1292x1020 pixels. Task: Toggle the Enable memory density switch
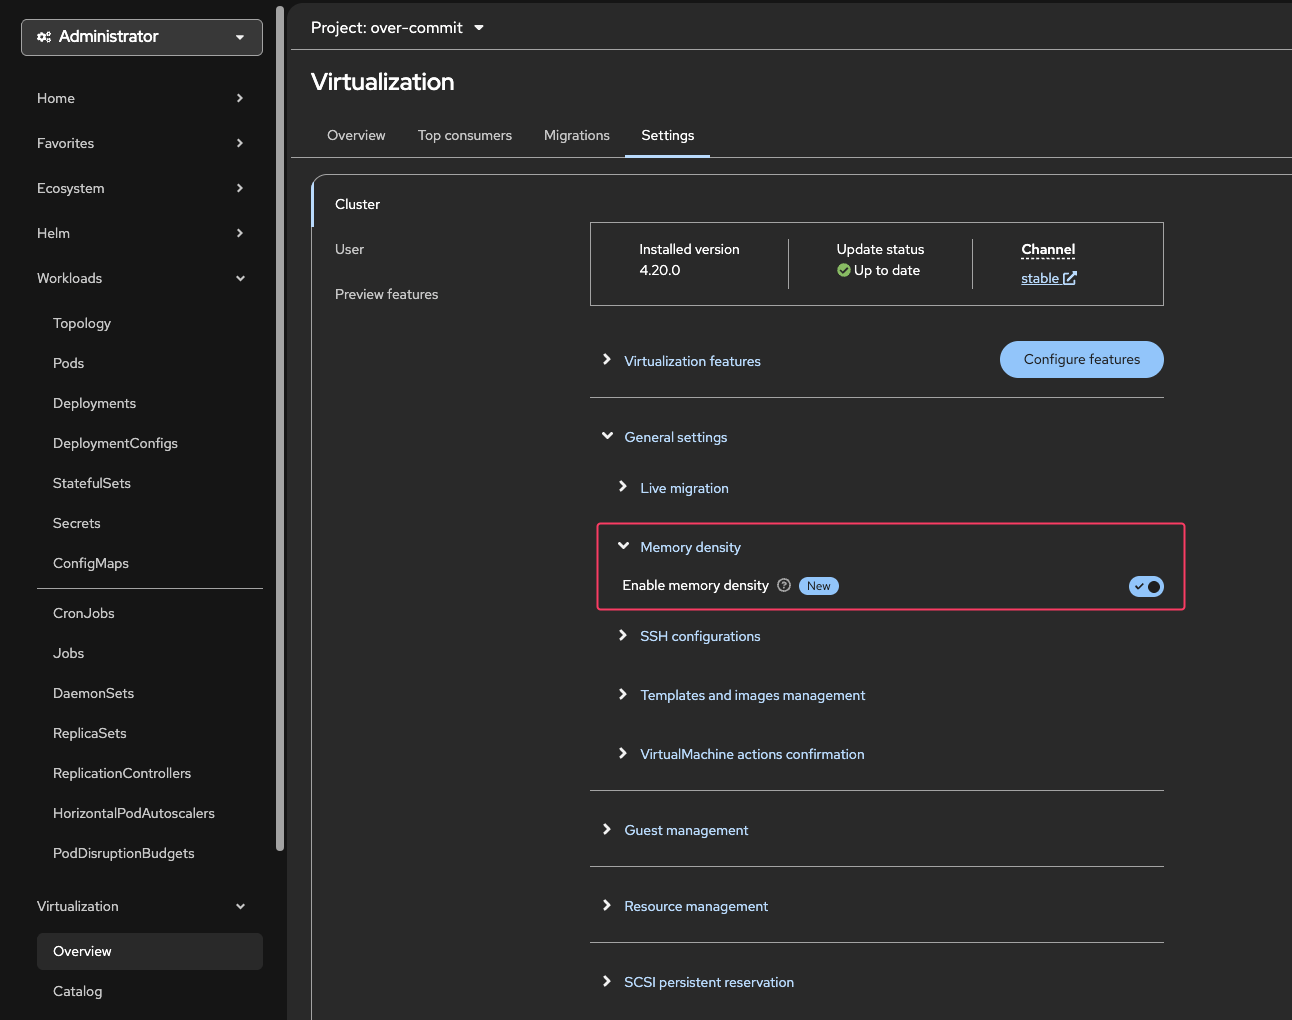(x=1146, y=587)
